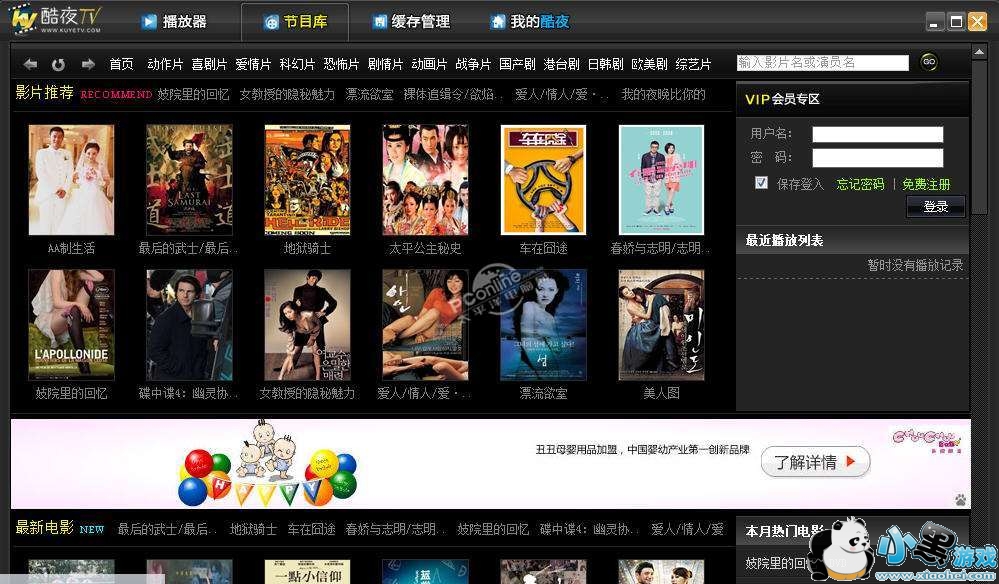Select the 日韩剧 category

click(x=605, y=64)
